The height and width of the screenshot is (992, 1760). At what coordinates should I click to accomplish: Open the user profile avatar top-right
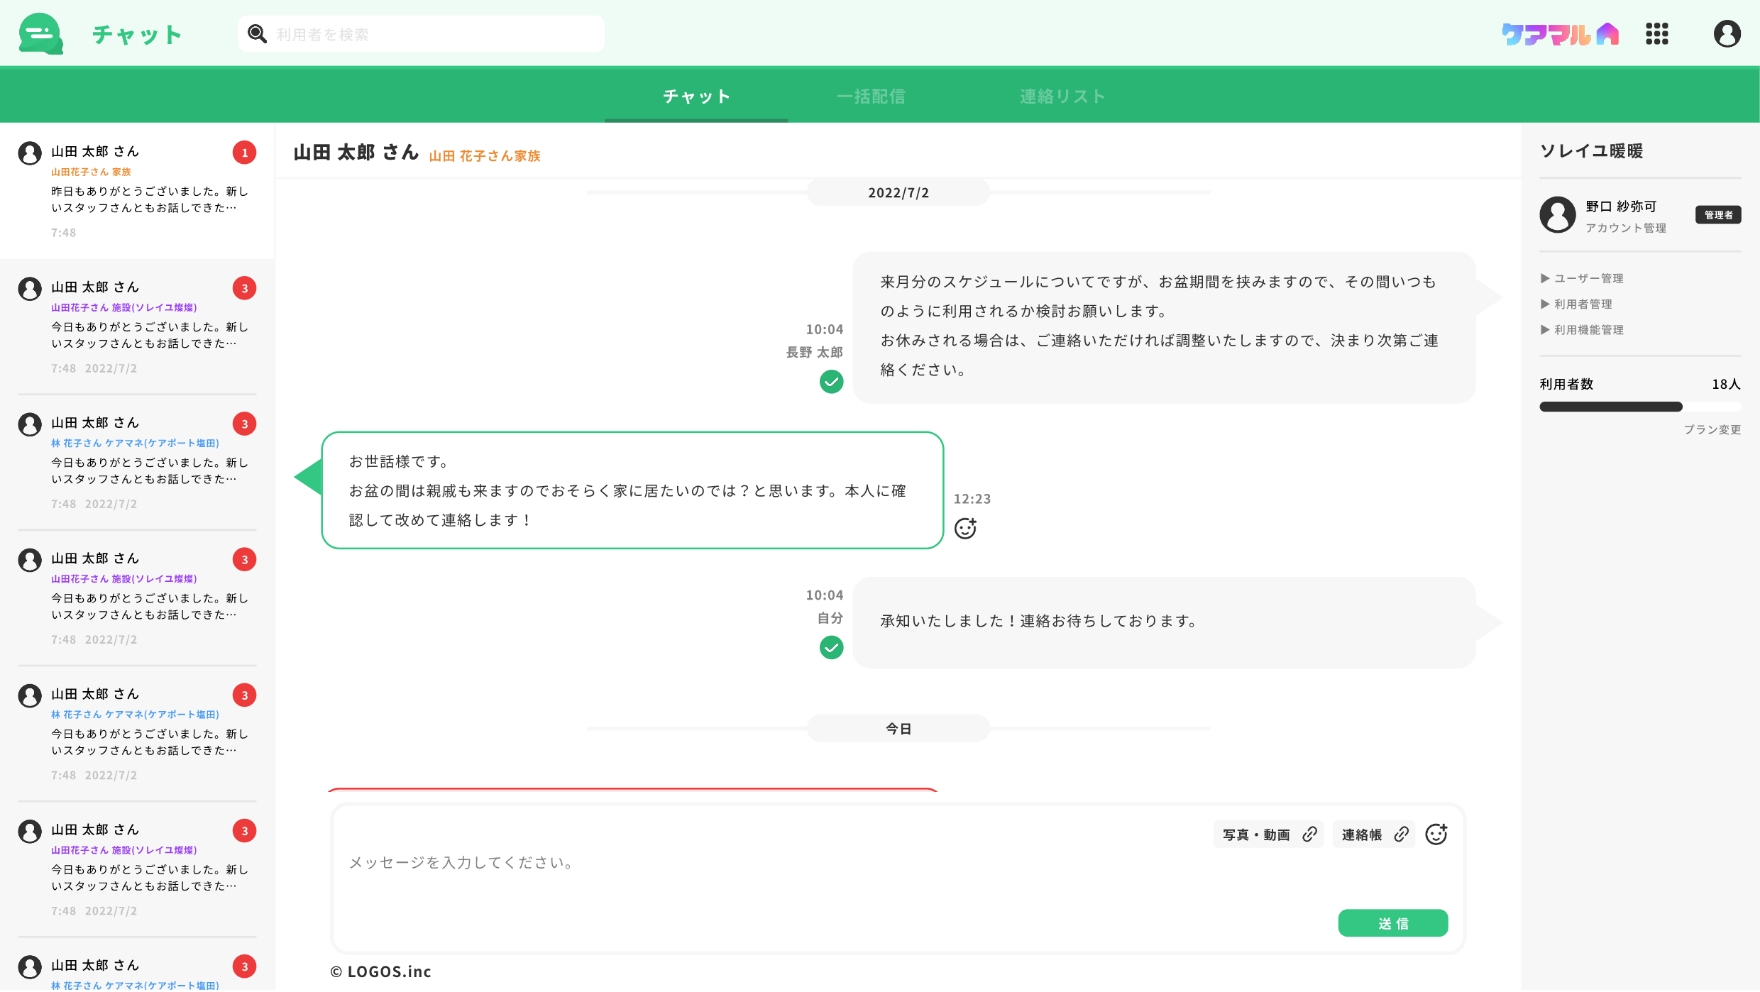pos(1727,34)
